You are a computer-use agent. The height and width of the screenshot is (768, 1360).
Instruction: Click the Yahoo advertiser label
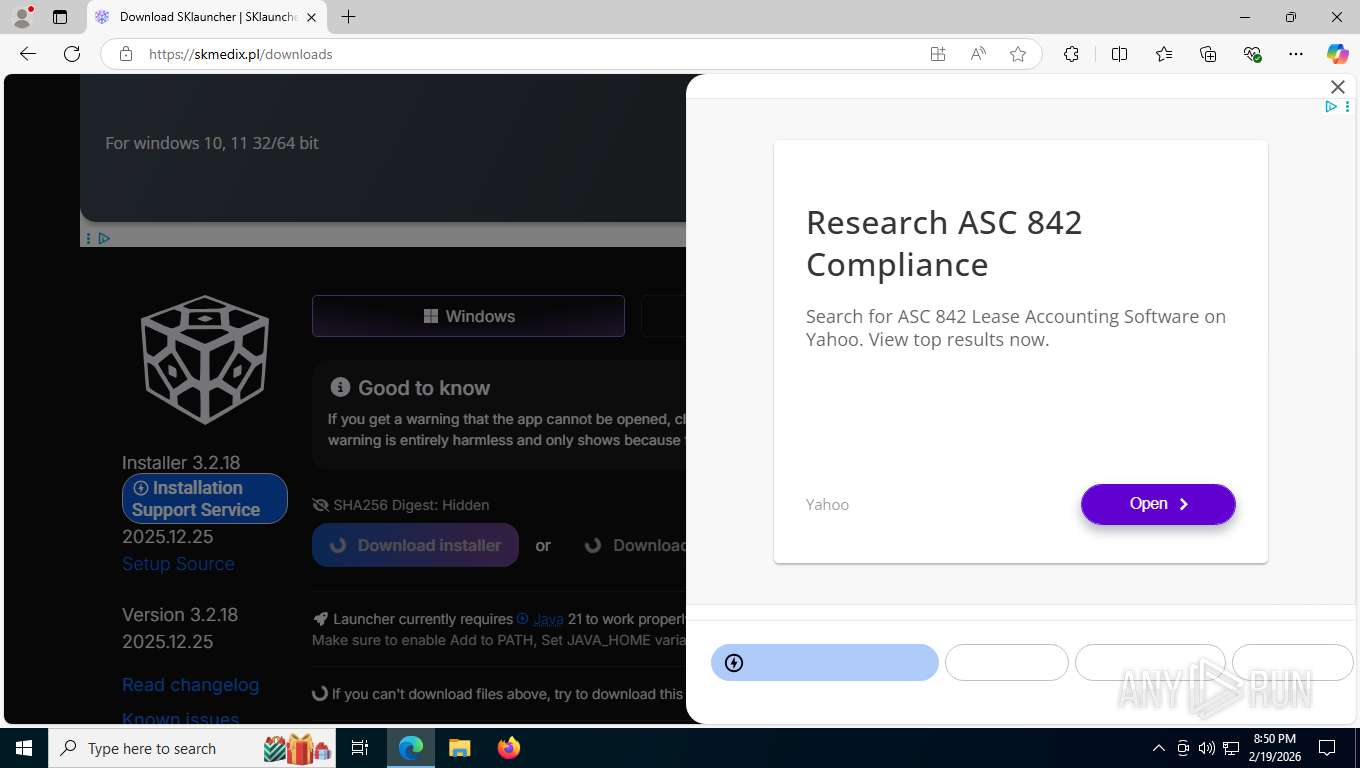point(827,505)
